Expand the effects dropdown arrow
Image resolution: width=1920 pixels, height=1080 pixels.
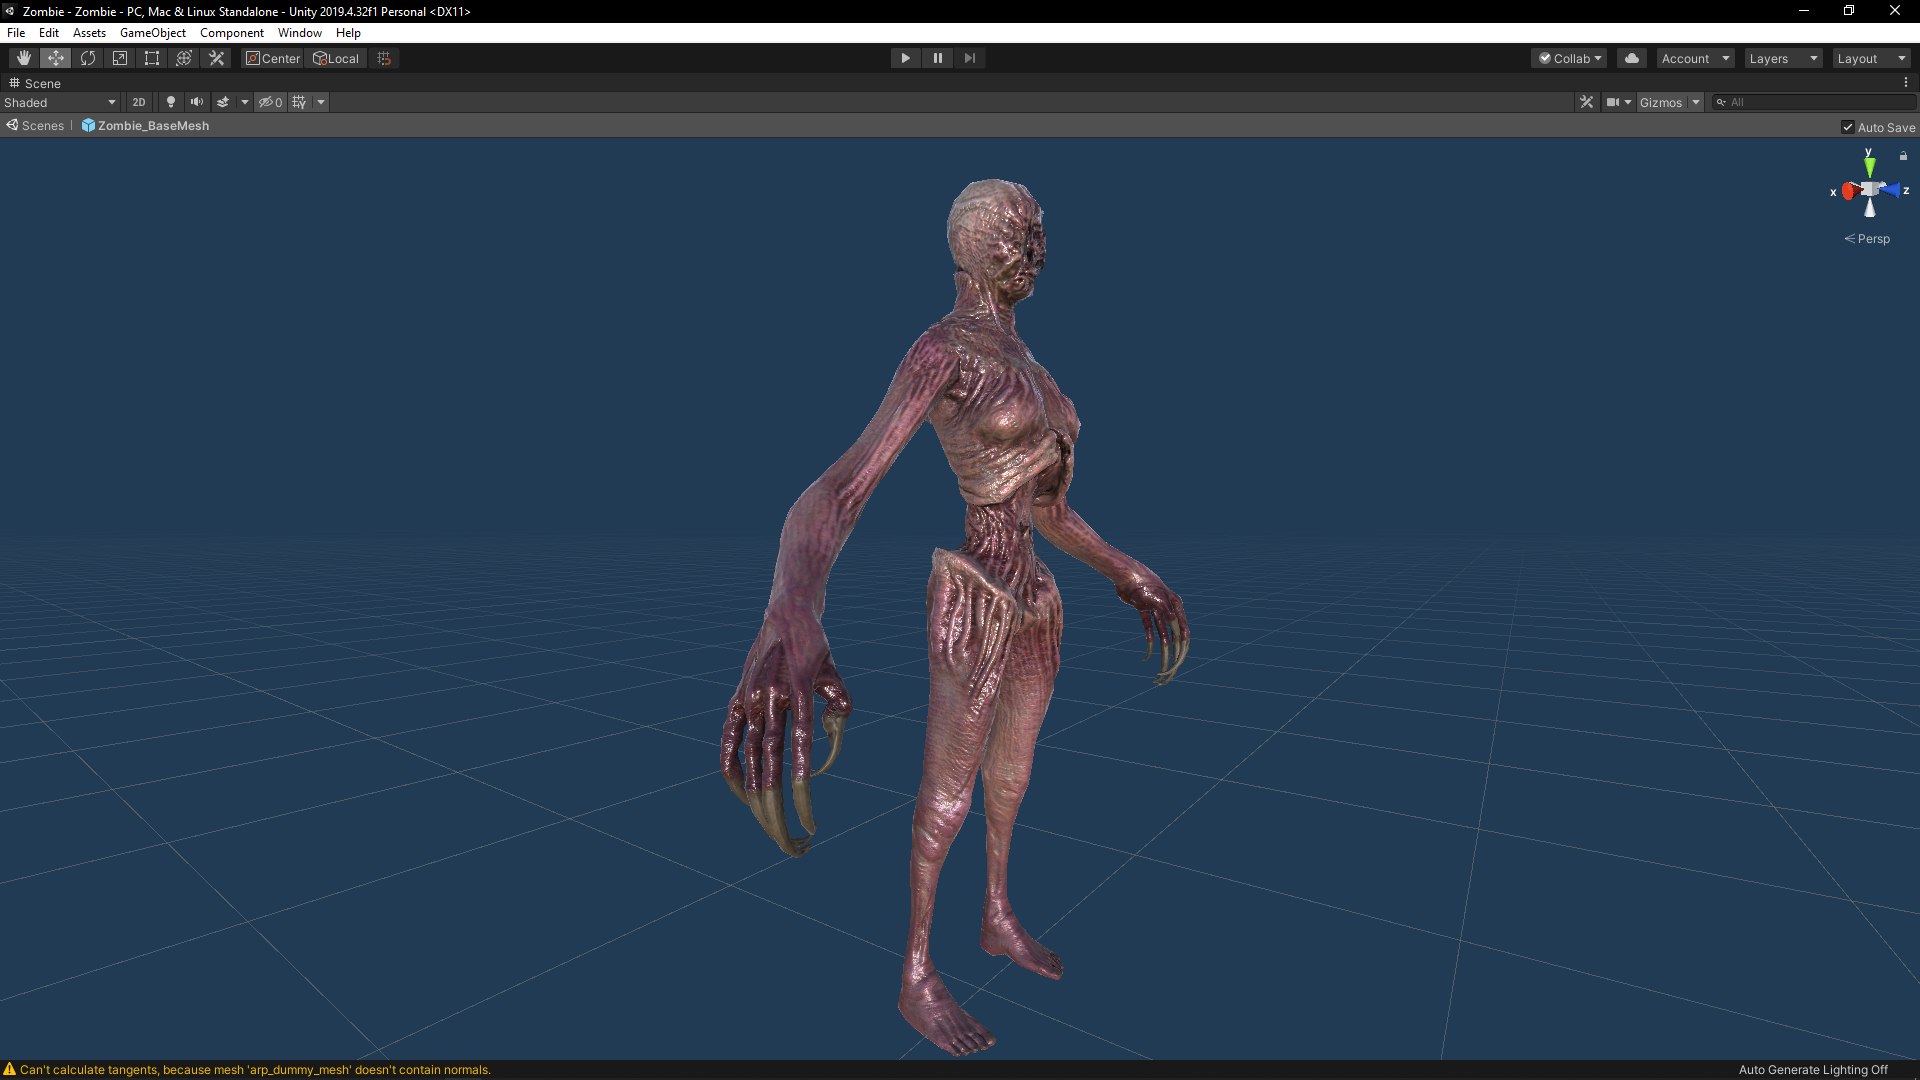(x=244, y=102)
